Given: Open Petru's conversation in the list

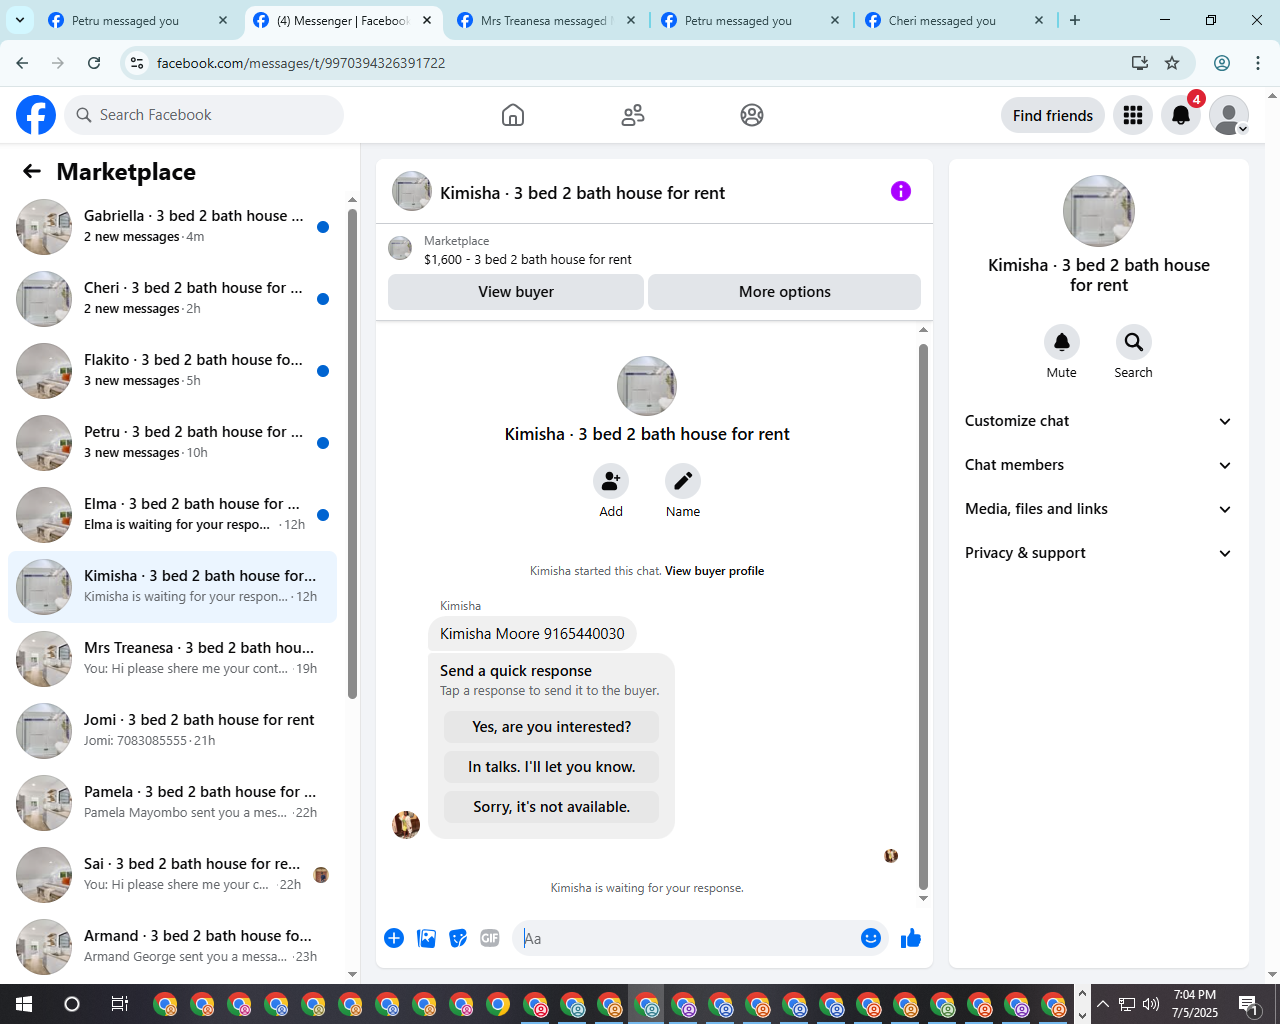Looking at the screenshot, I should 173,443.
